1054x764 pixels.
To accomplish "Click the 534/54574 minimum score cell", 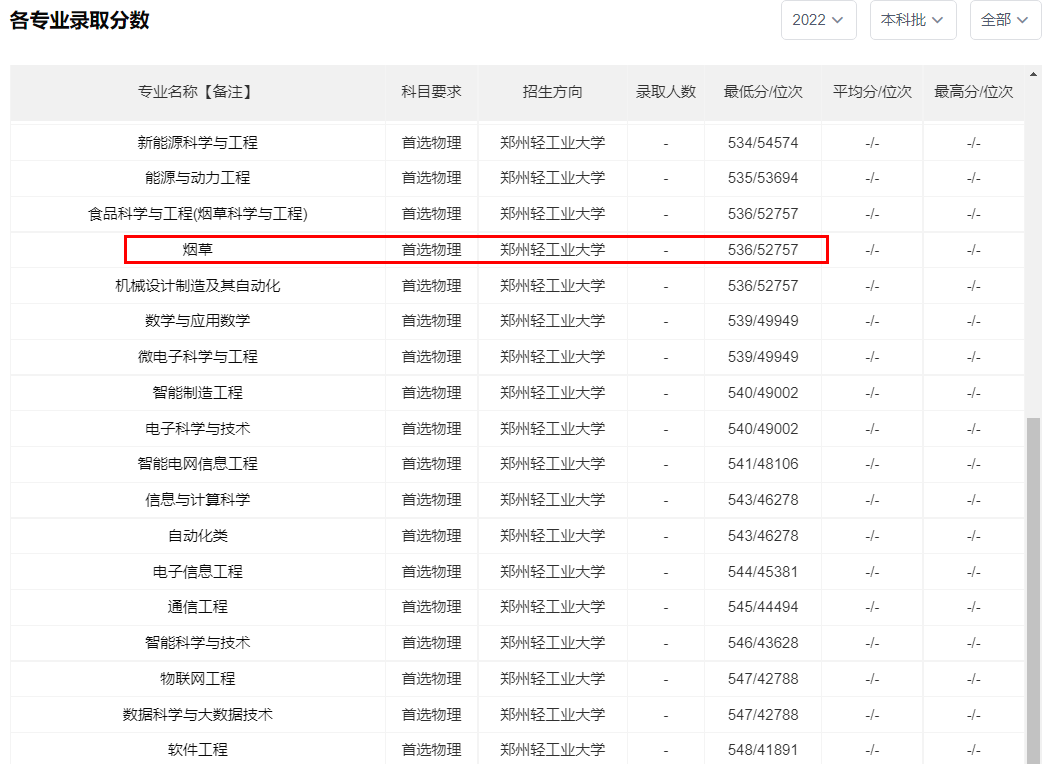I will pos(763,143).
